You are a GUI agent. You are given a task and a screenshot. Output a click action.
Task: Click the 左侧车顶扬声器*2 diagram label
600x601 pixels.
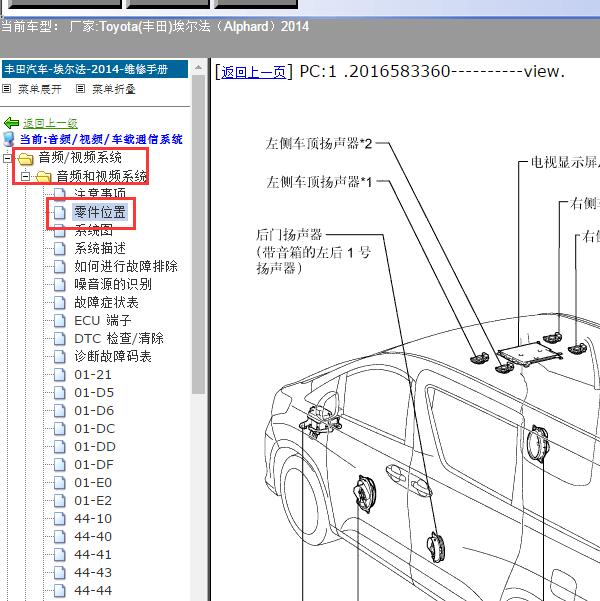[x=319, y=144]
